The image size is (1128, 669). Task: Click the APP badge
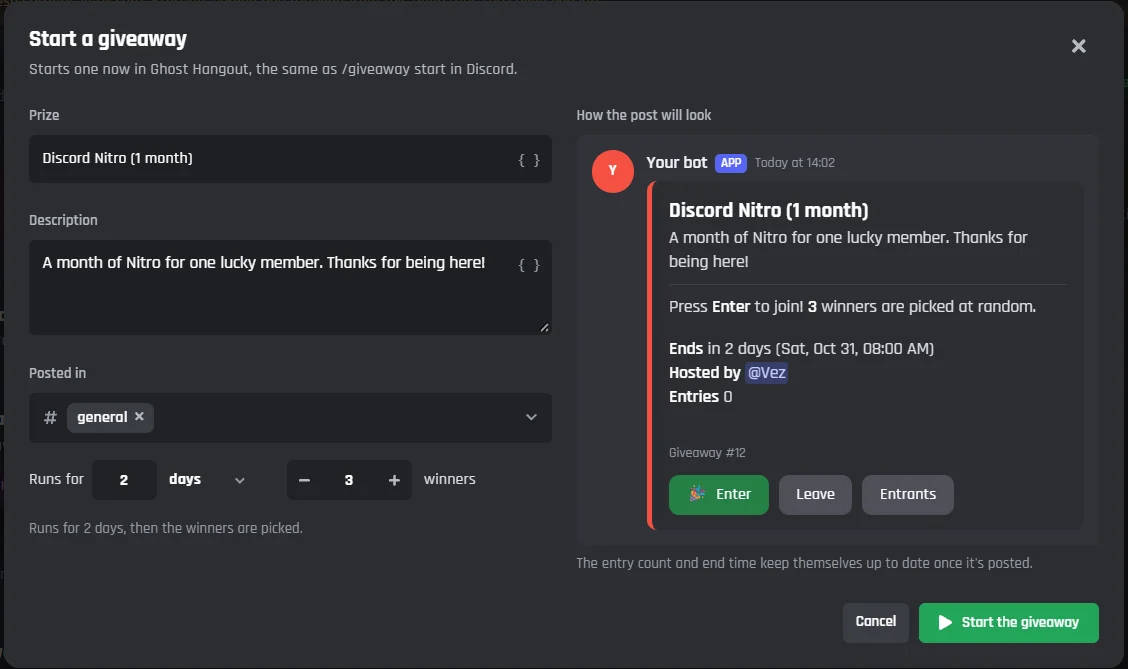click(x=731, y=163)
